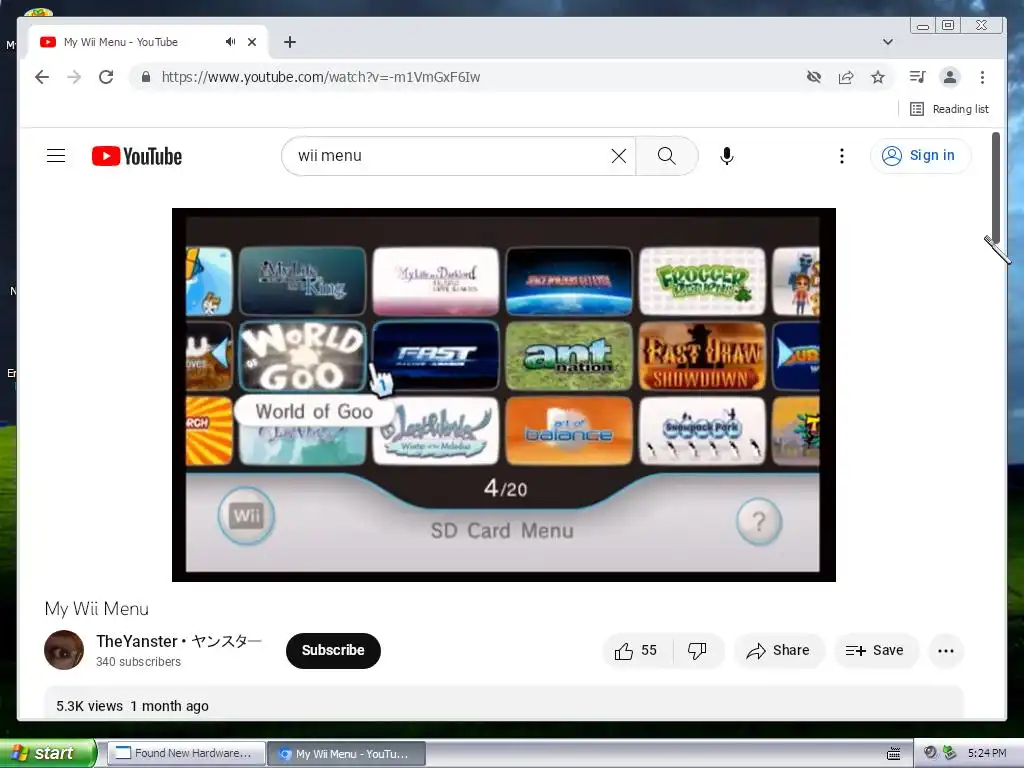Screen dimensions: 1024x768
Task: Open the Windows start button
Action: click(47, 753)
